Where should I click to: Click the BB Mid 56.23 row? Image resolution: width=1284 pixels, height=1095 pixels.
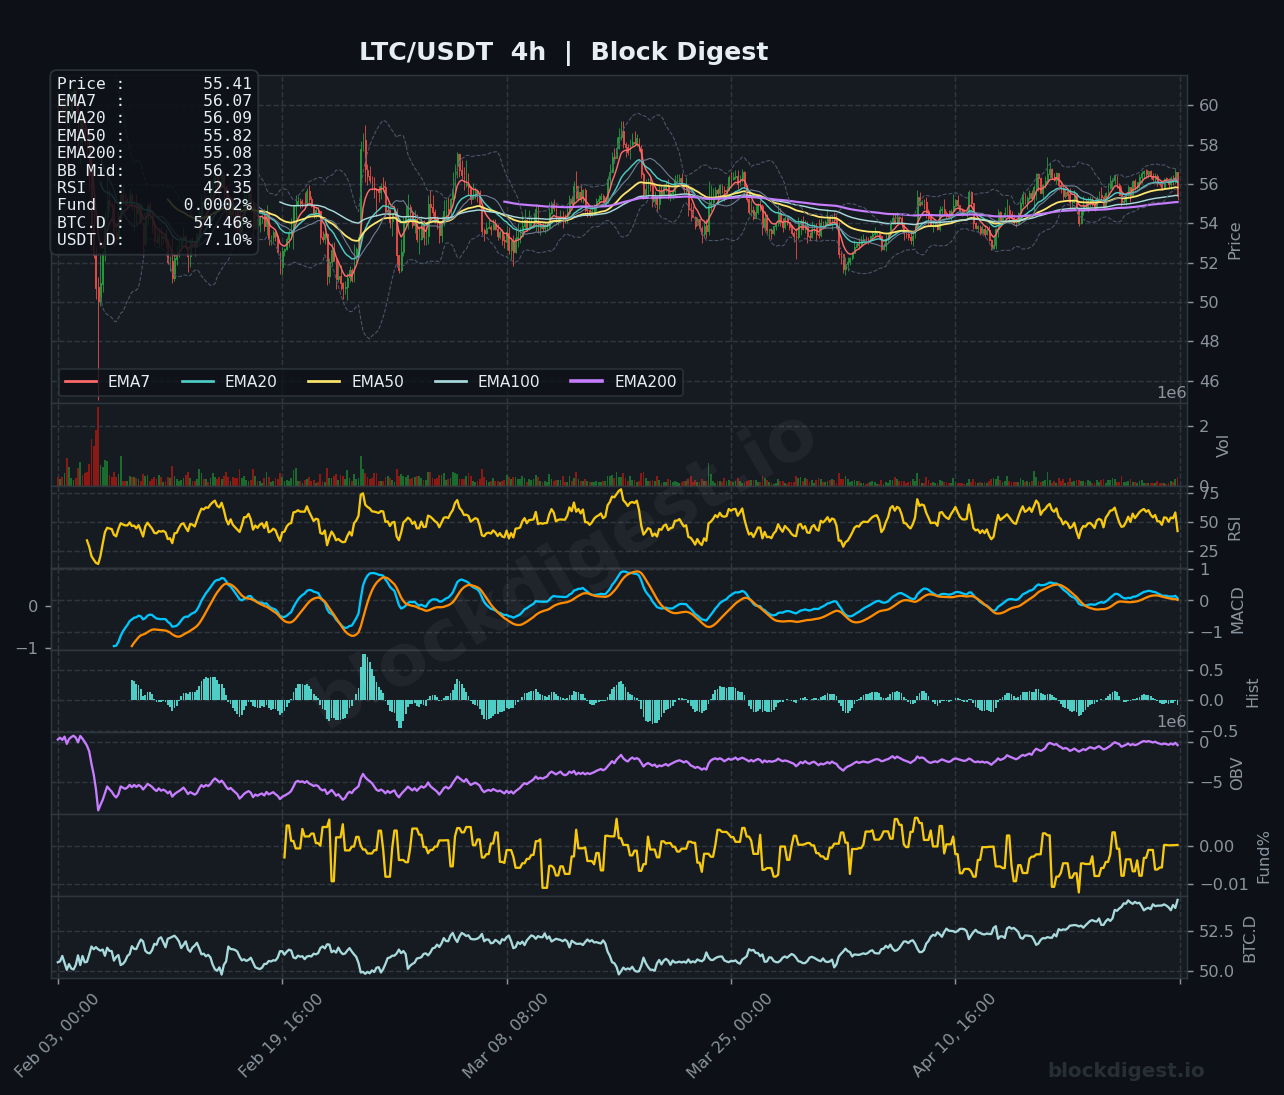[x=154, y=171]
